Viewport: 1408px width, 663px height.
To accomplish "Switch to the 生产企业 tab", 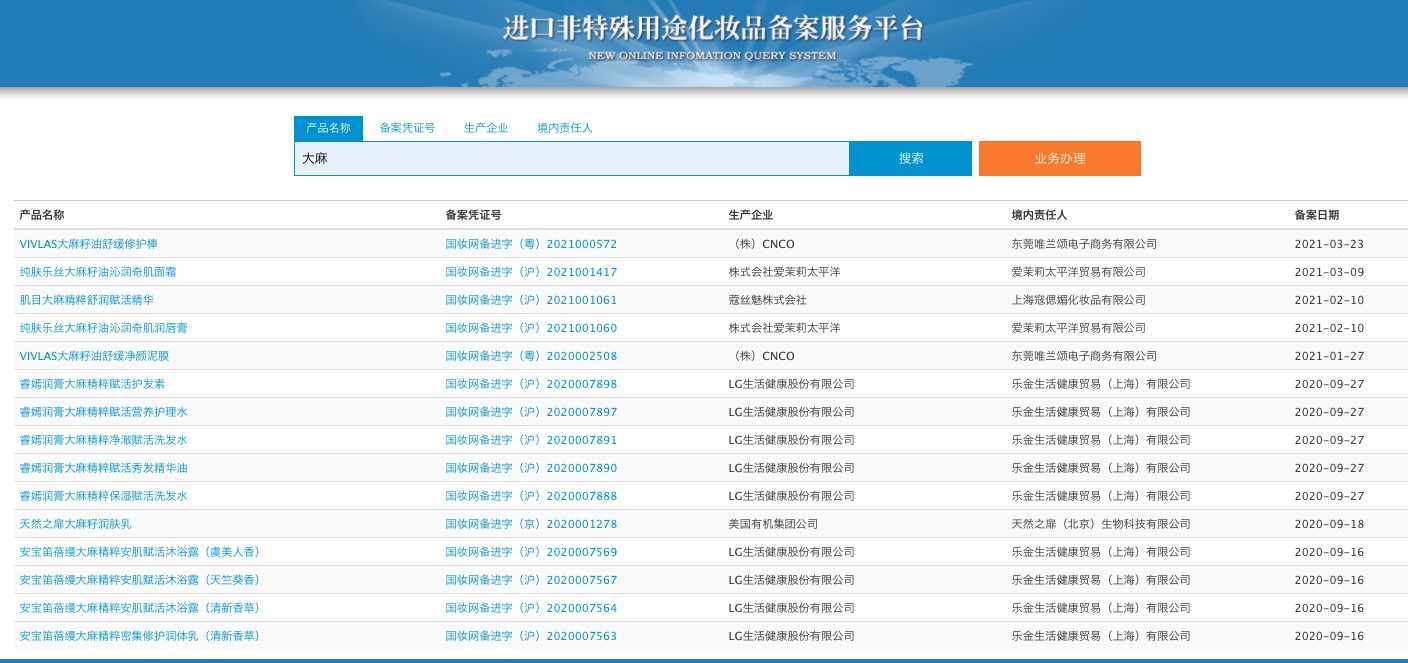I will [x=486, y=128].
